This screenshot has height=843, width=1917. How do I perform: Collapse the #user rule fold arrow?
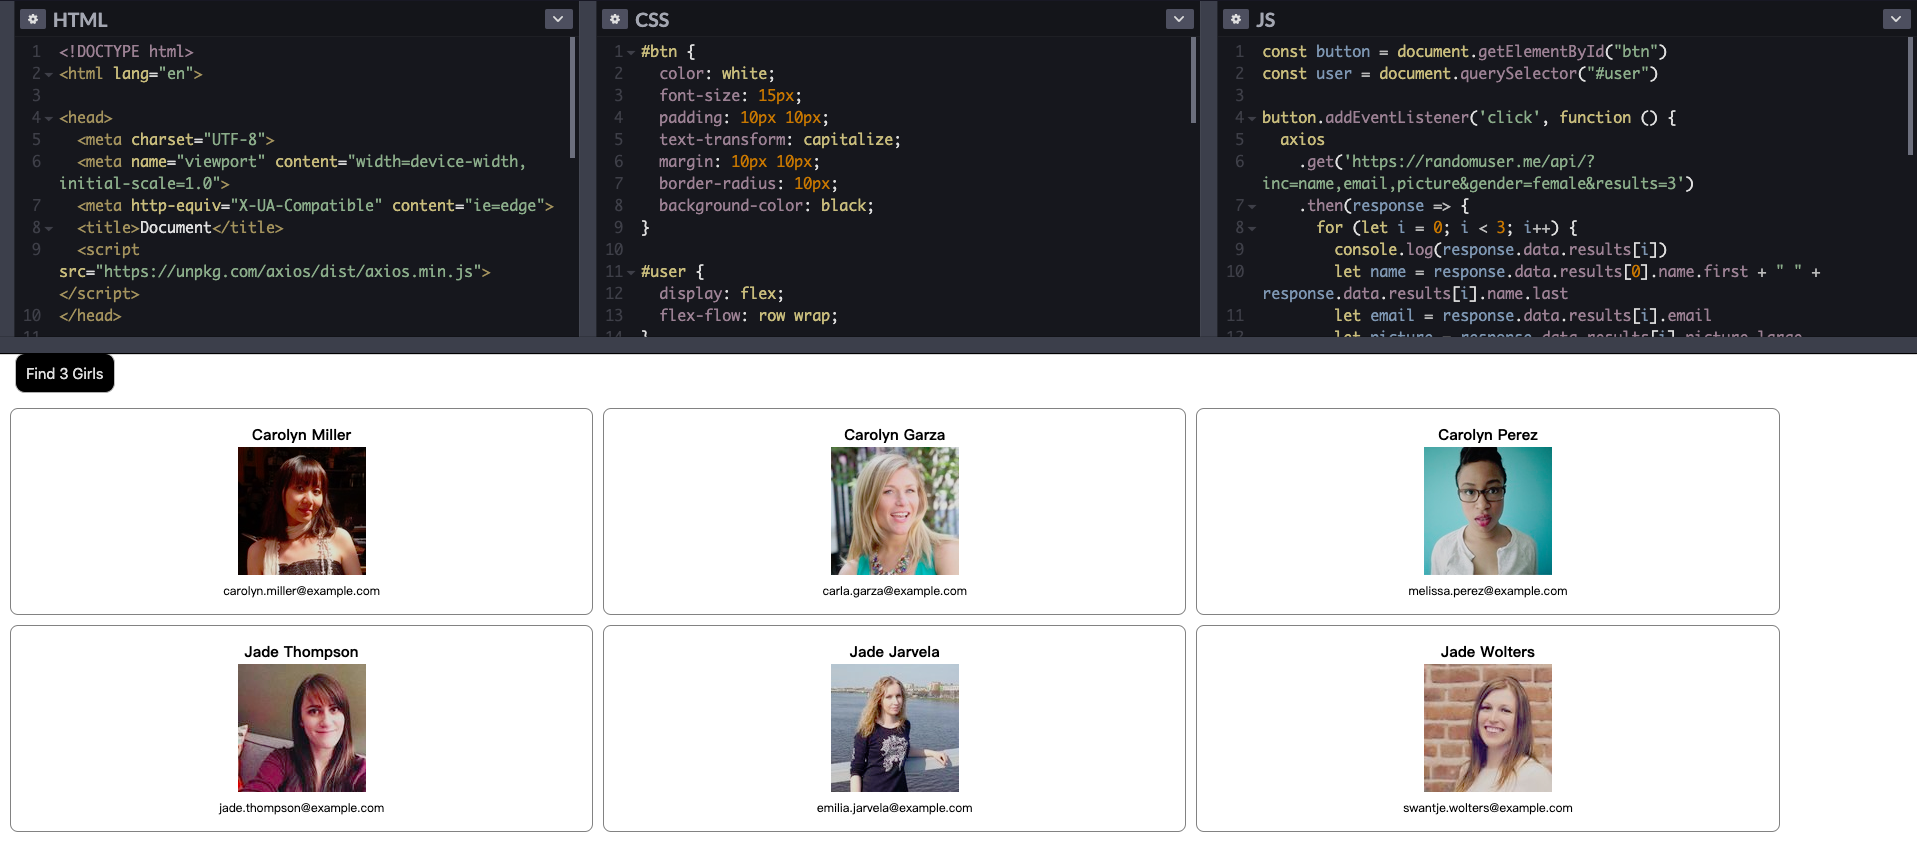point(631,272)
